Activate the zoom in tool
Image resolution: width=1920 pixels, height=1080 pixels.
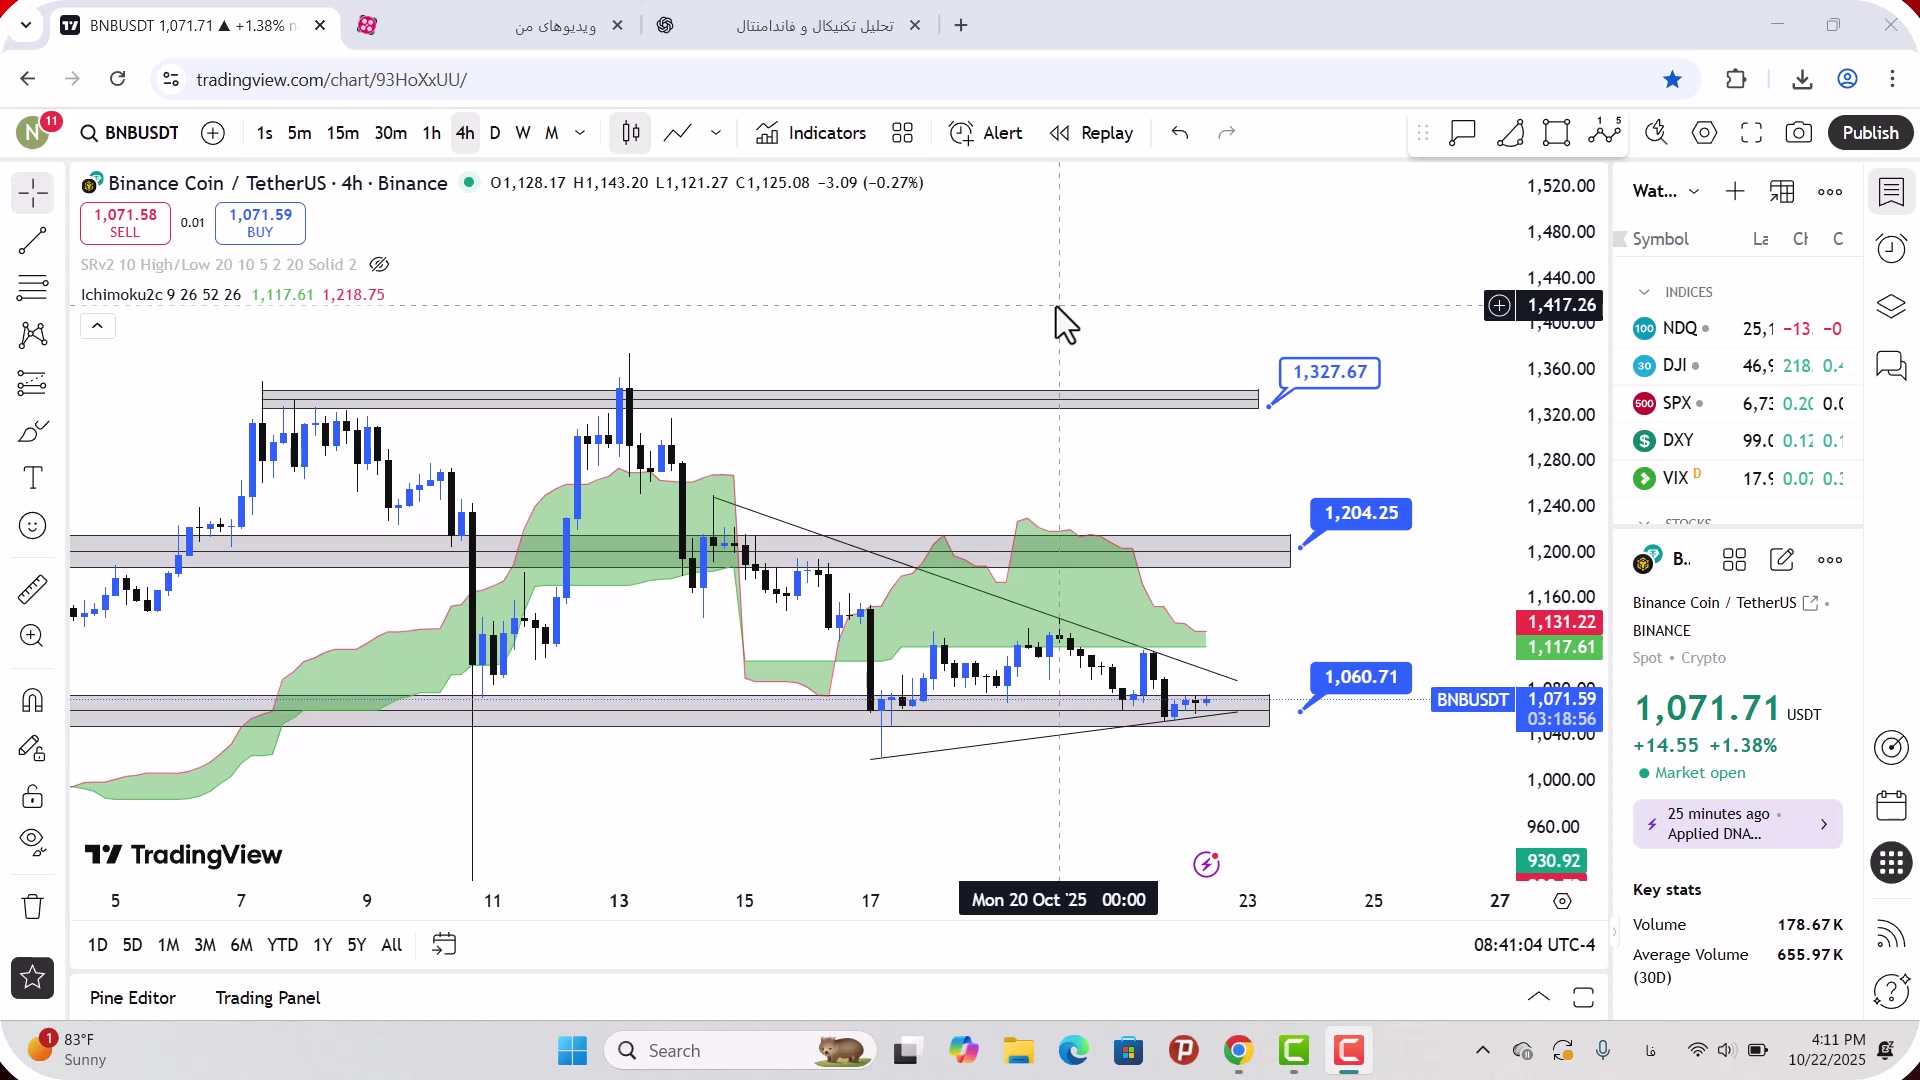tap(32, 636)
